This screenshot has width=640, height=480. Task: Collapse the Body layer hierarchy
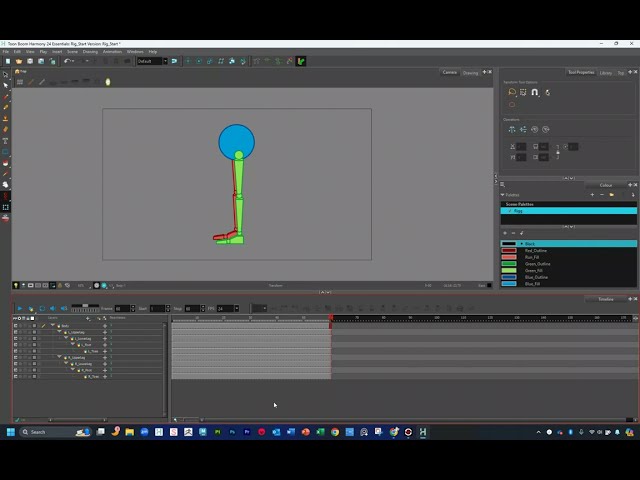tap(53, 325)
